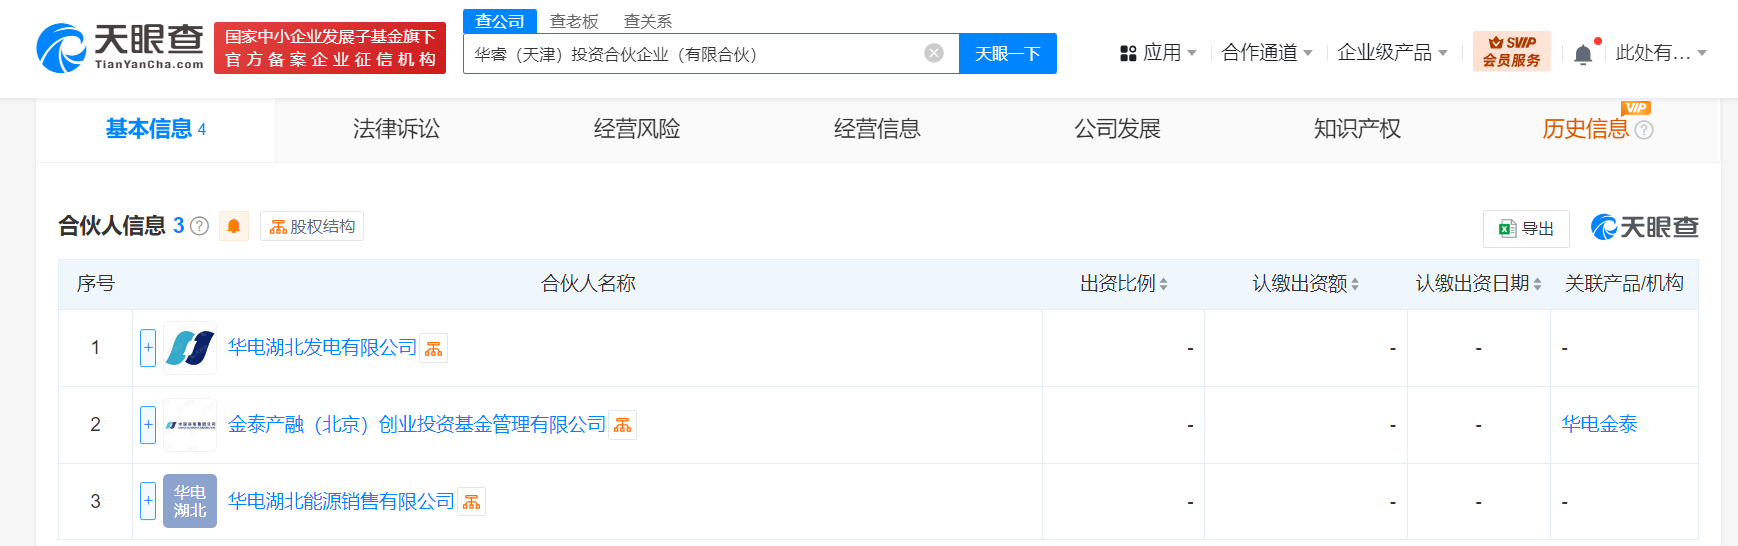Select the 历史信息 VIP tab
Screen dimensions: 1738x546
[x=1585, y=129]
